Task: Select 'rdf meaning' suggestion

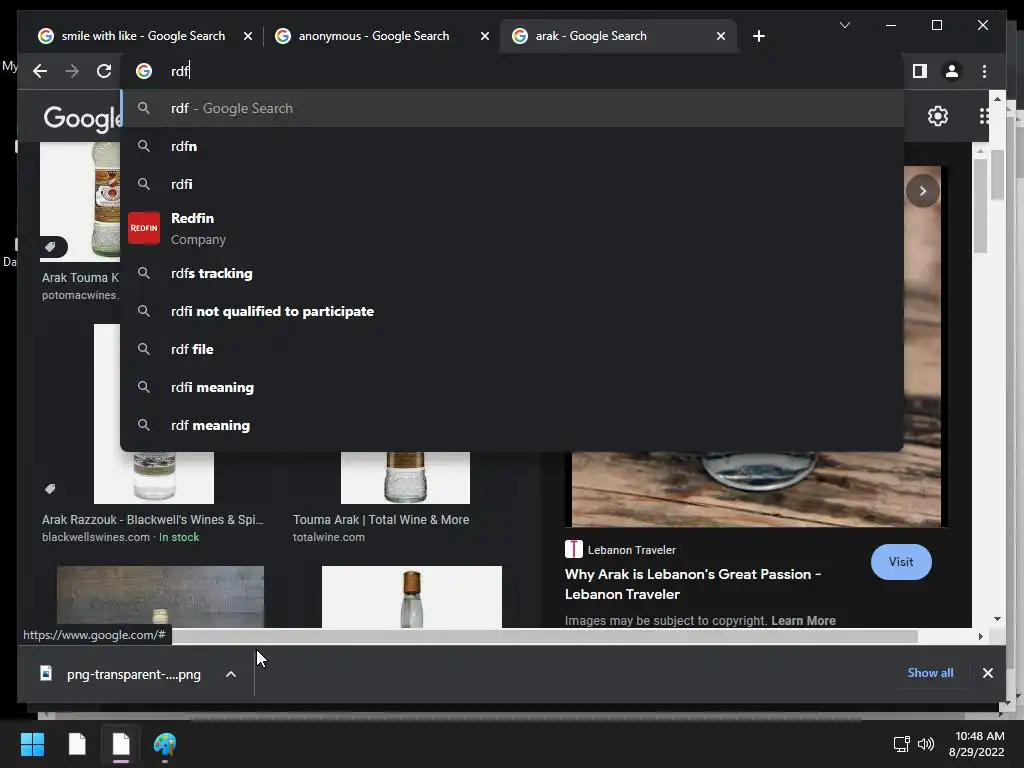Action: point(512,425)
